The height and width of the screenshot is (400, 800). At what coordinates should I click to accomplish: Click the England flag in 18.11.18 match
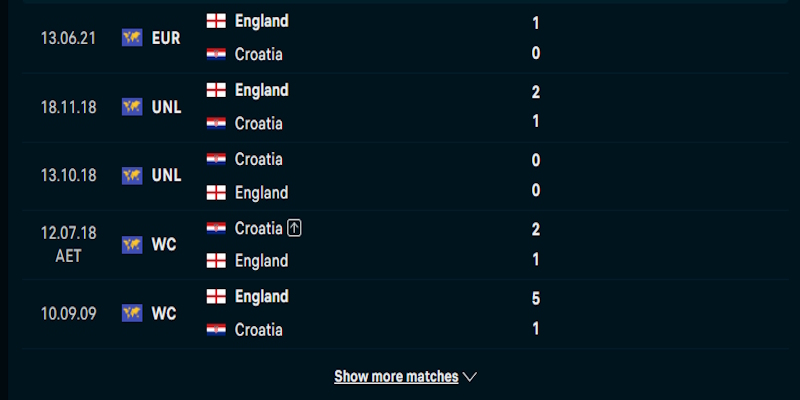point(216,90)
